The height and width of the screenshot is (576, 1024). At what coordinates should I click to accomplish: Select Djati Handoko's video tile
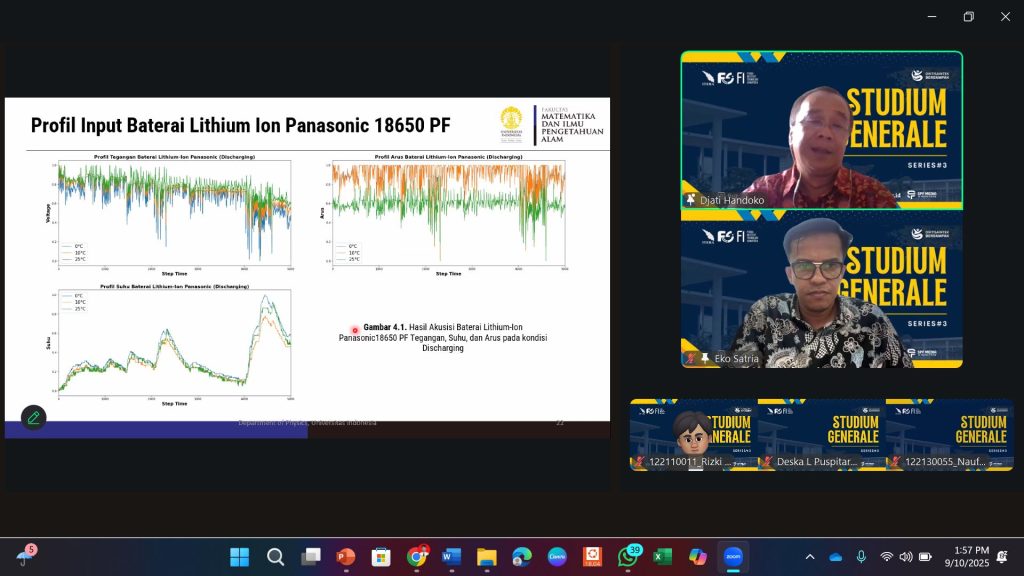(x=821, y=129)
